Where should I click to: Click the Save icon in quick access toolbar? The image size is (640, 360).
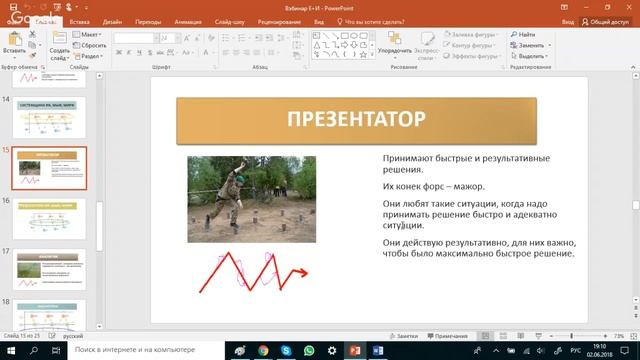13,7
